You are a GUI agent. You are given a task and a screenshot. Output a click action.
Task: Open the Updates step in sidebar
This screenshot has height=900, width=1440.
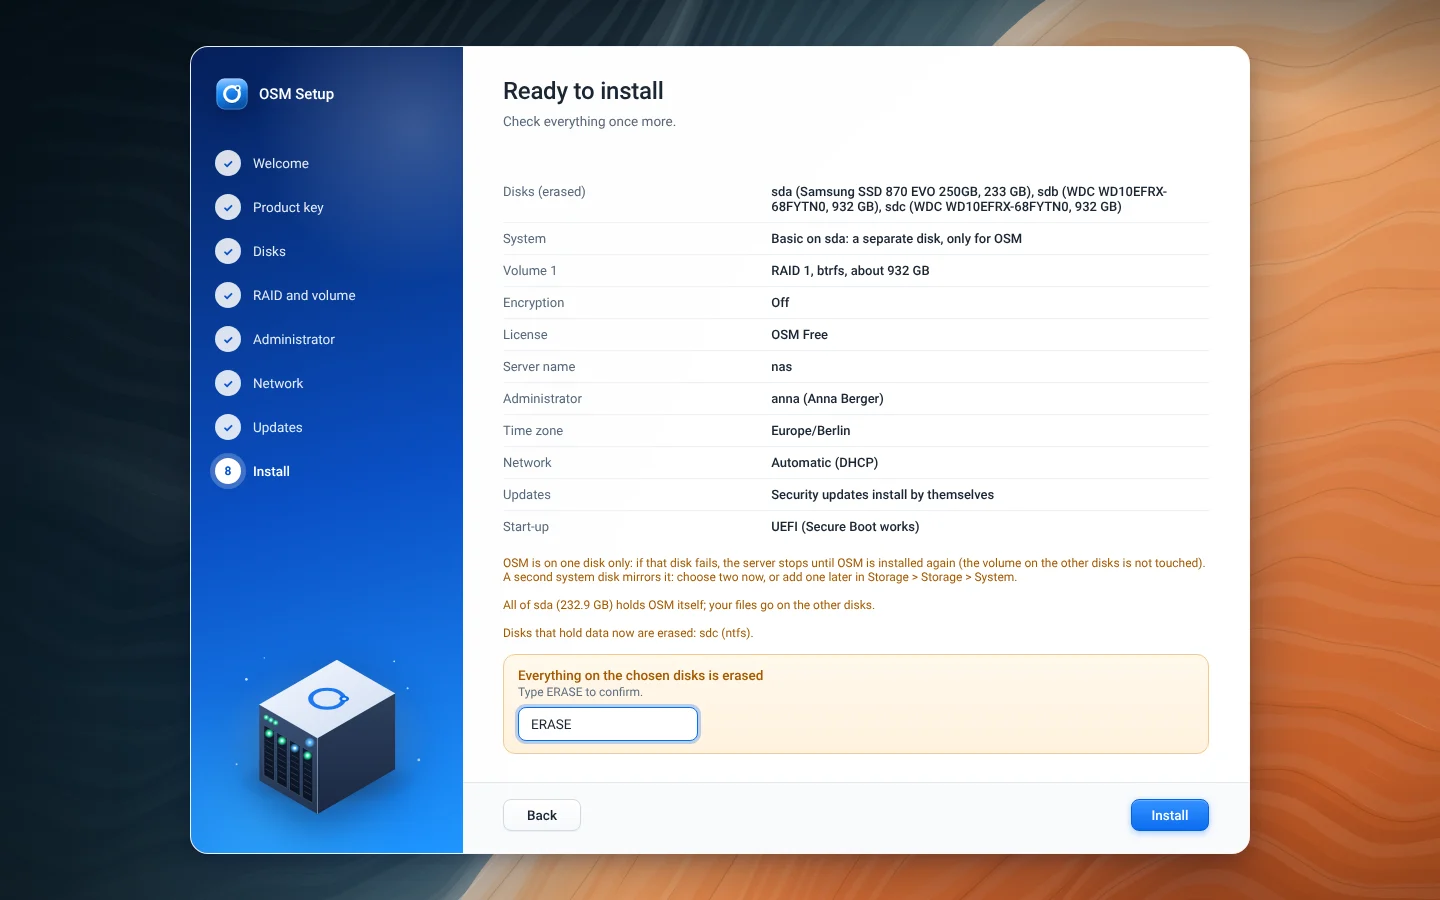point(278,427)
